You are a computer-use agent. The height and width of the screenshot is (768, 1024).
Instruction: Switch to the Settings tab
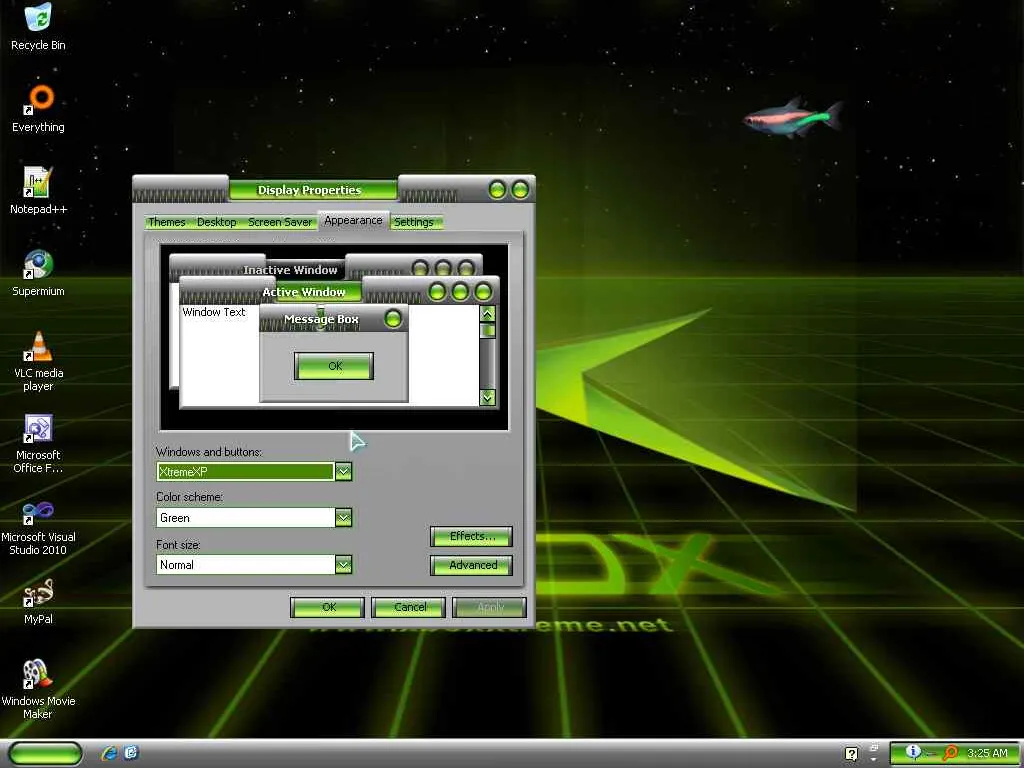413,222
